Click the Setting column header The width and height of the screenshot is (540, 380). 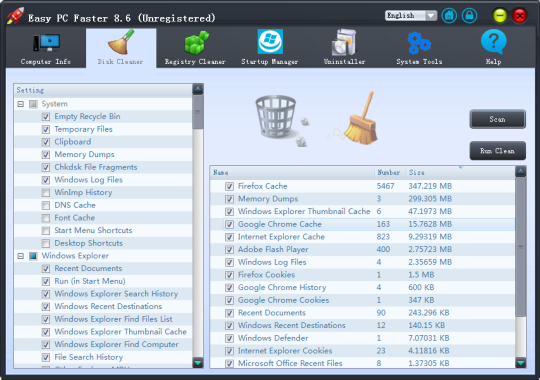[103, 90]
